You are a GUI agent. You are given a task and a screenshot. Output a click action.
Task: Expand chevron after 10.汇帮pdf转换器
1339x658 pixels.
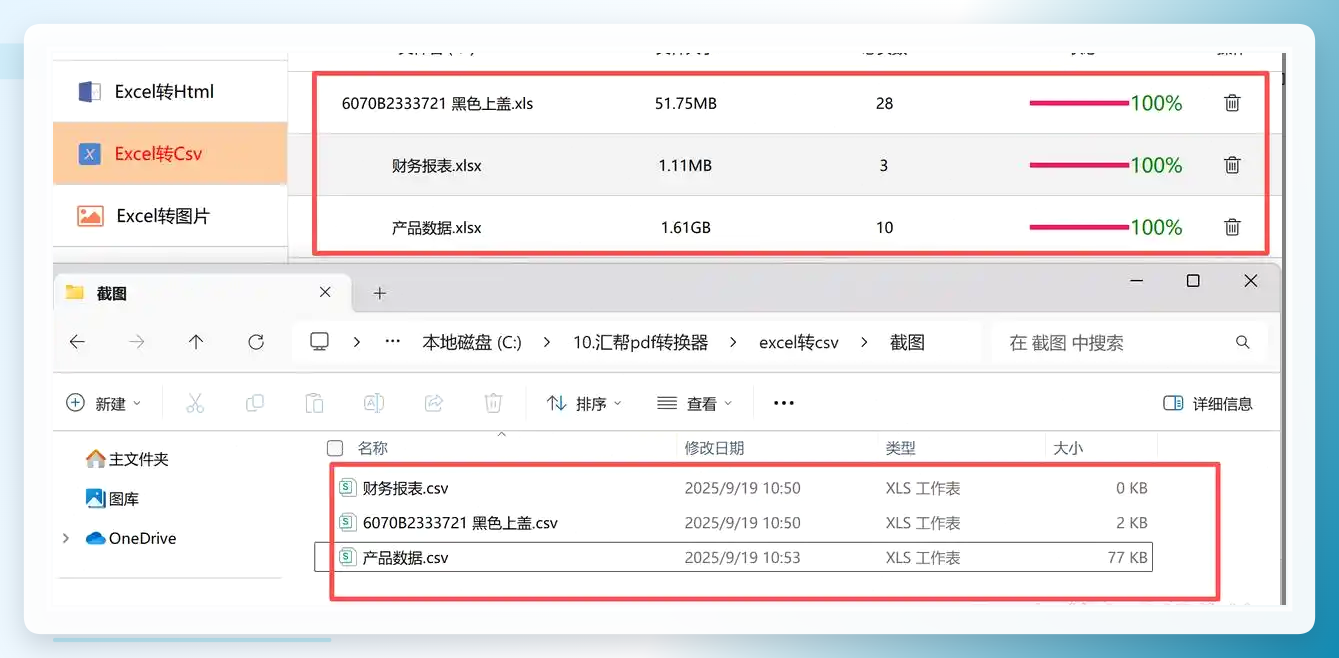[x=733, y=342]
